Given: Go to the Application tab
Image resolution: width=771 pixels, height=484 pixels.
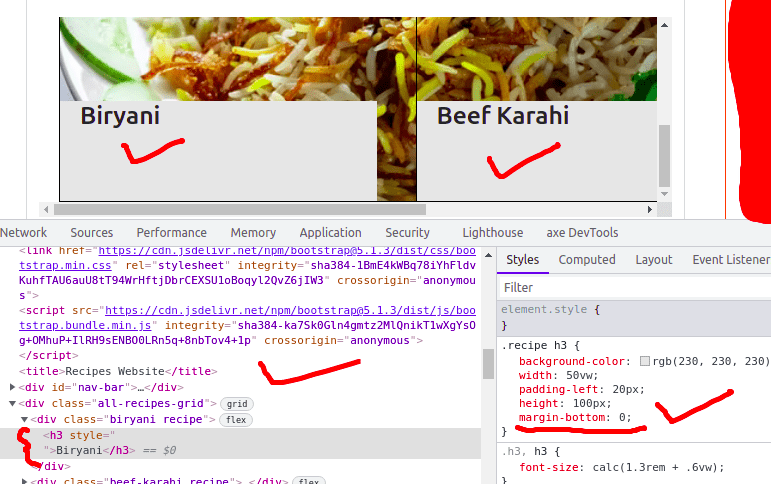Looking at the screenshot, I should tap(330, 232).
